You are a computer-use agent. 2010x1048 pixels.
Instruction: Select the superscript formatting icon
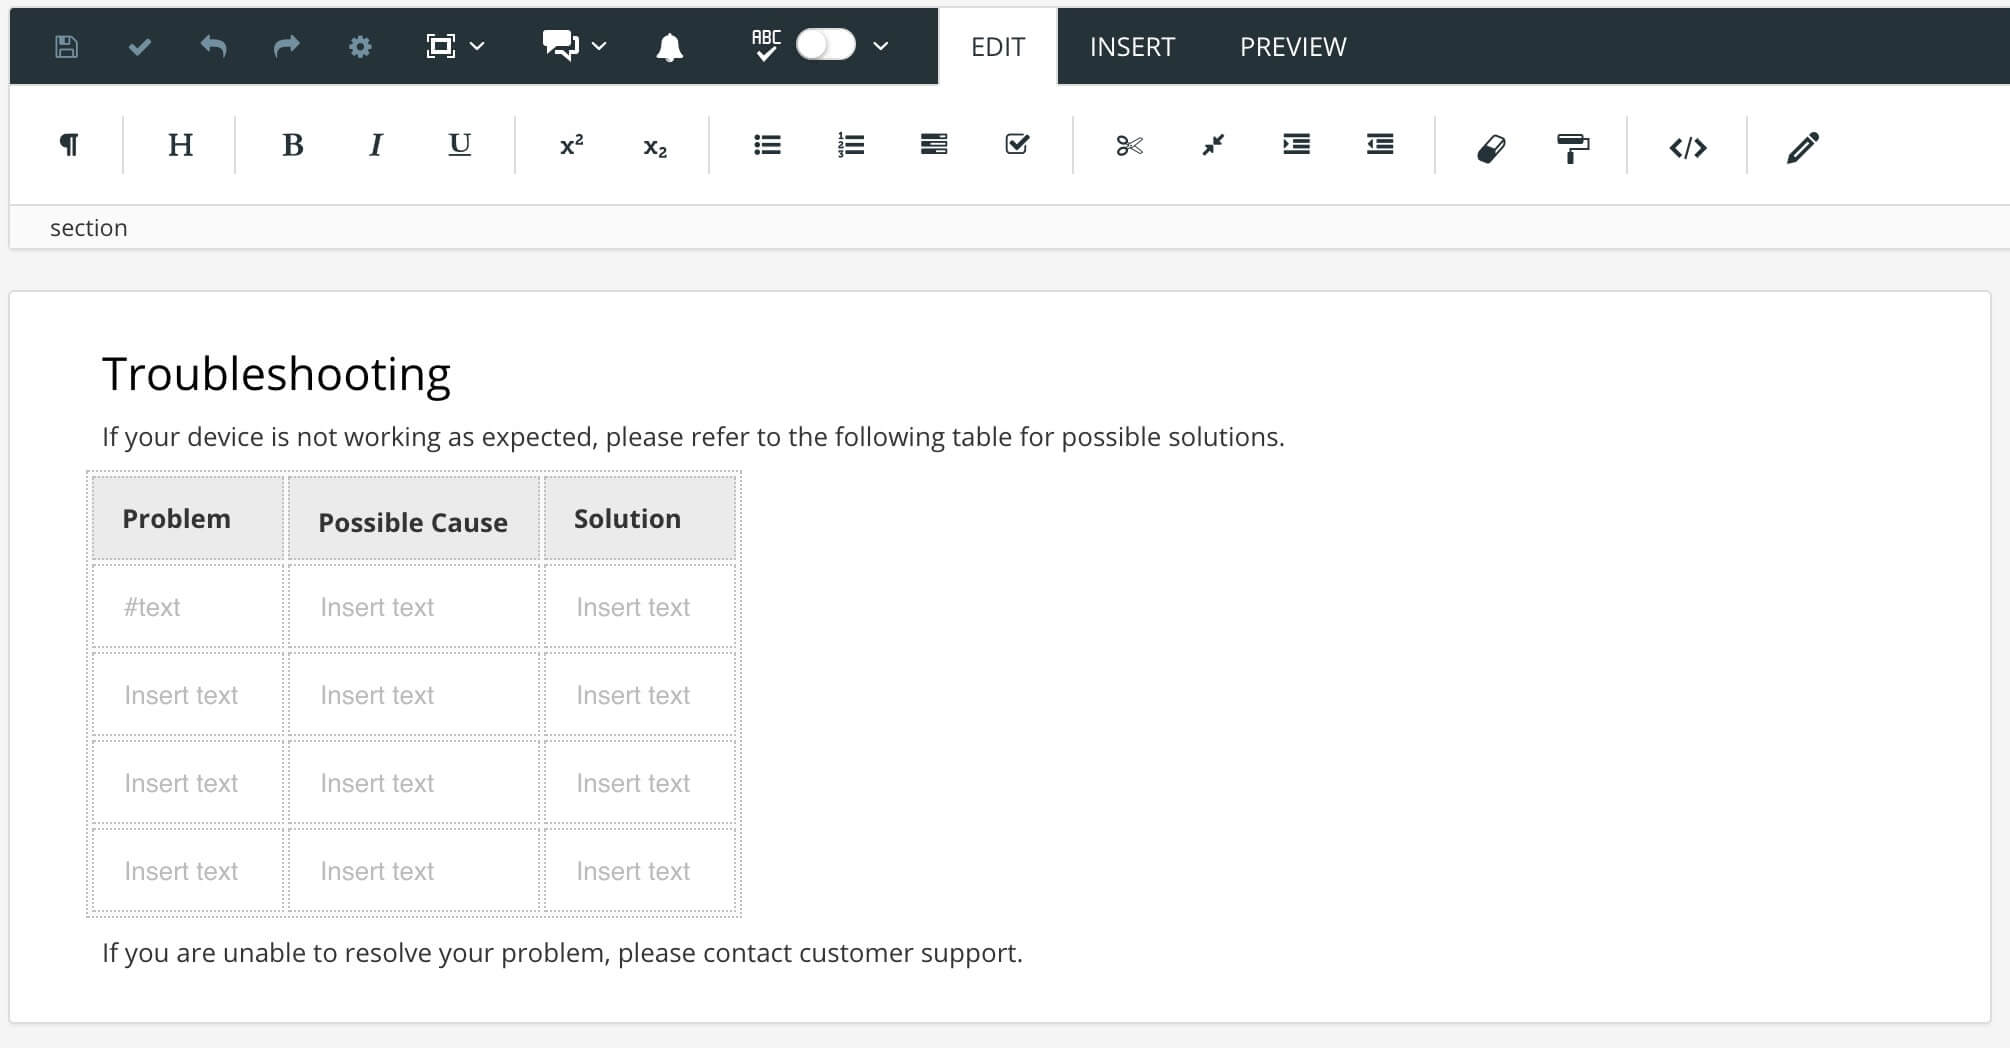[570, 145]
